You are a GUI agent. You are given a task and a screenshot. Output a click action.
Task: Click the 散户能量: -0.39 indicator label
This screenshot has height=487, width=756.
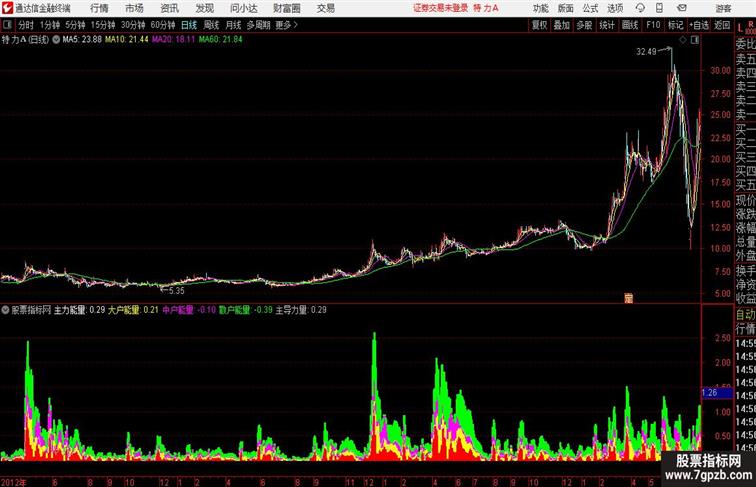245,310
